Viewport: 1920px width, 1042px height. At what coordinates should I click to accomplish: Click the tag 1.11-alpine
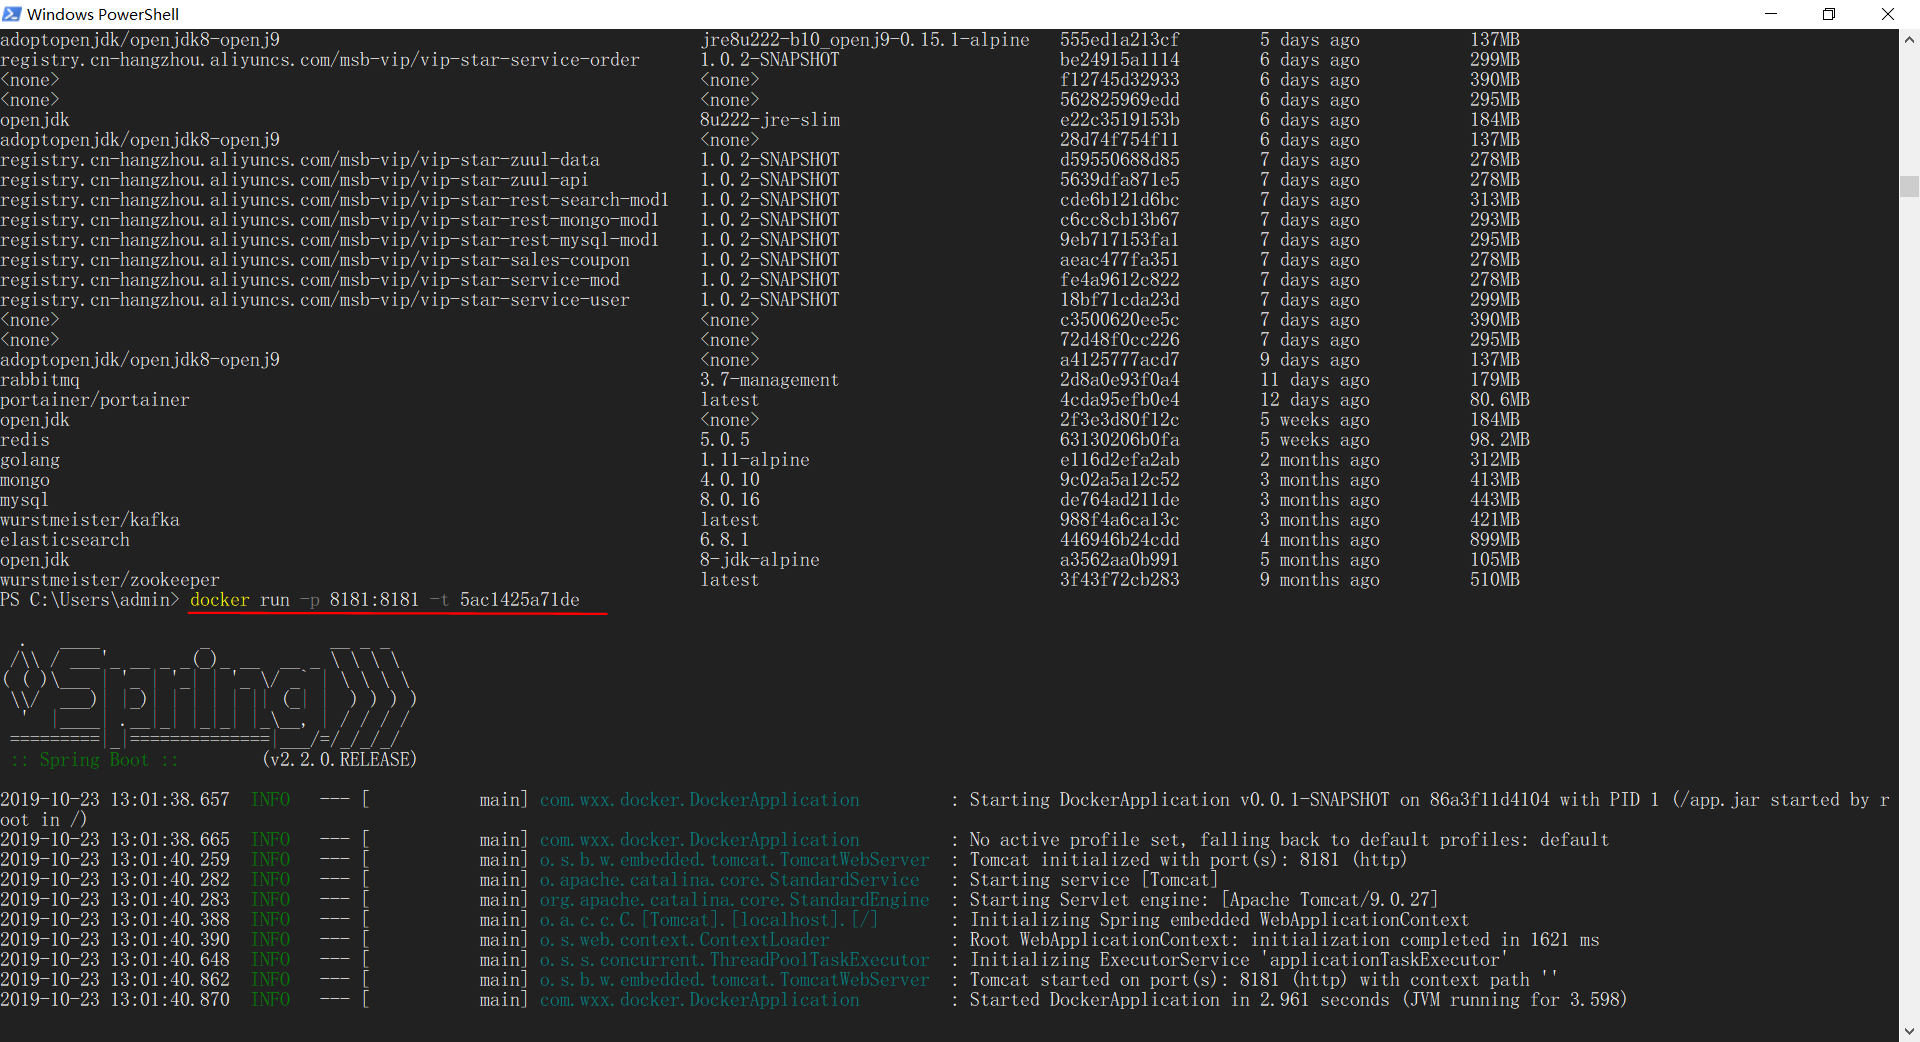(755, 460)
